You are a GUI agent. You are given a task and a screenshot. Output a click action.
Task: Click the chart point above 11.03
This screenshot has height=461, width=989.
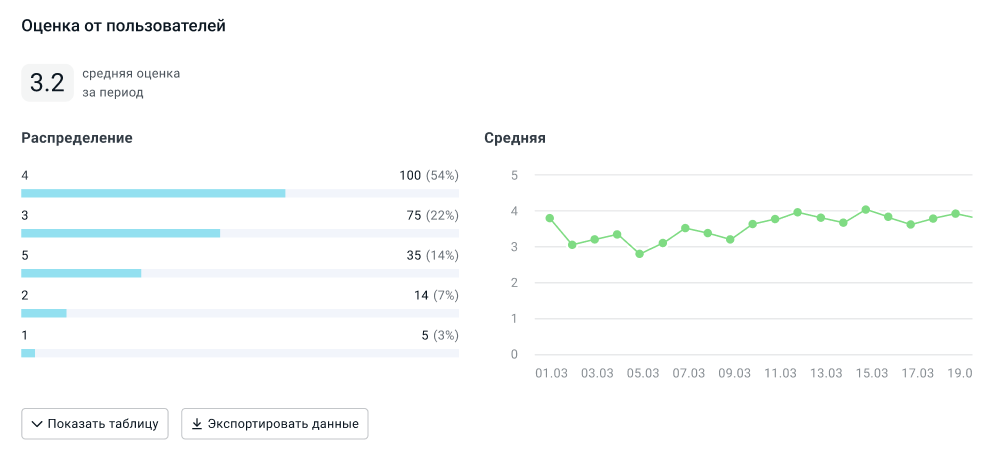coord(775,219)
